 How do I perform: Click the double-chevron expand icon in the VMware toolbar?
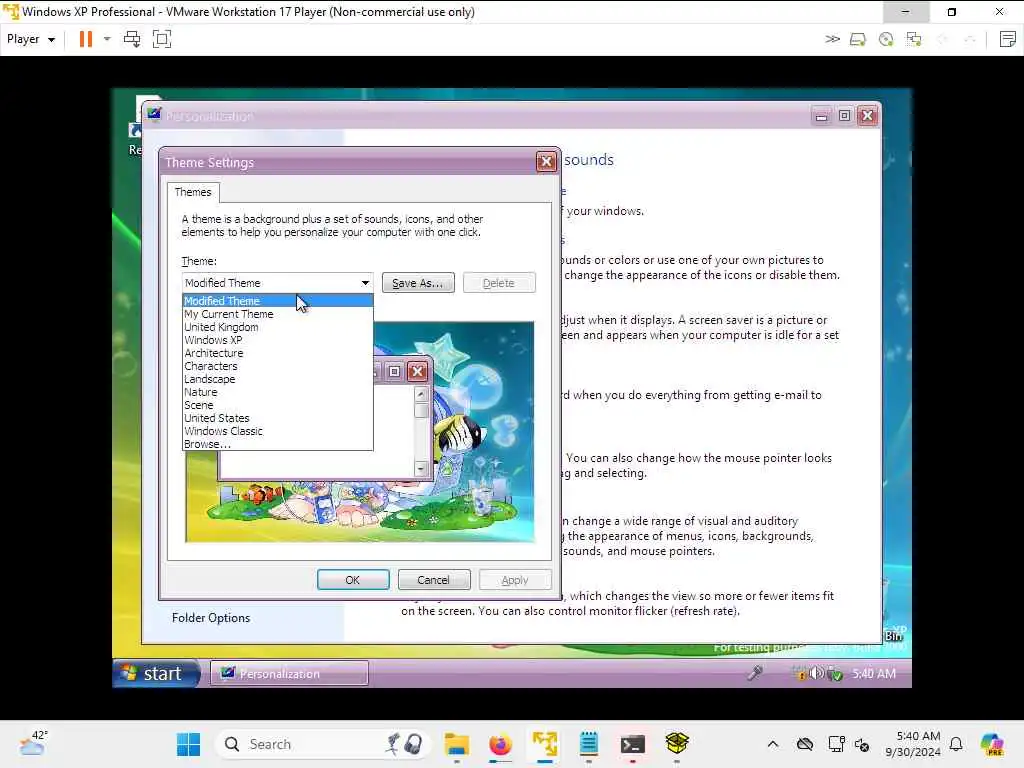[832, 39]
